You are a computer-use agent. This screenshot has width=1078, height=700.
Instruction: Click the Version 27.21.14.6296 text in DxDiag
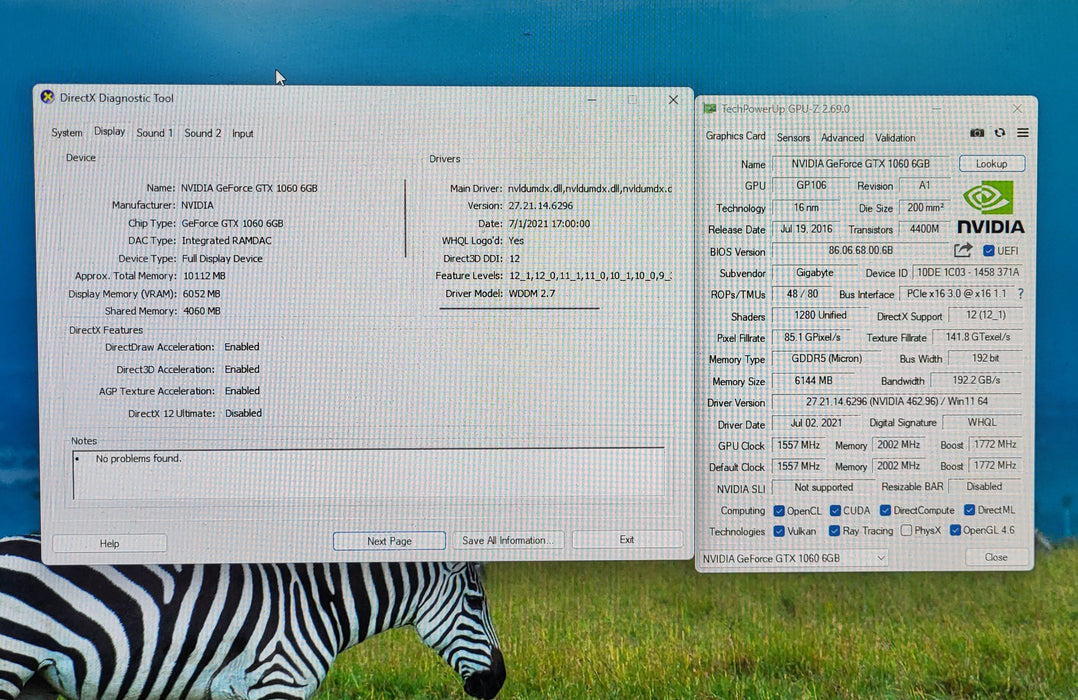(540, 206)
